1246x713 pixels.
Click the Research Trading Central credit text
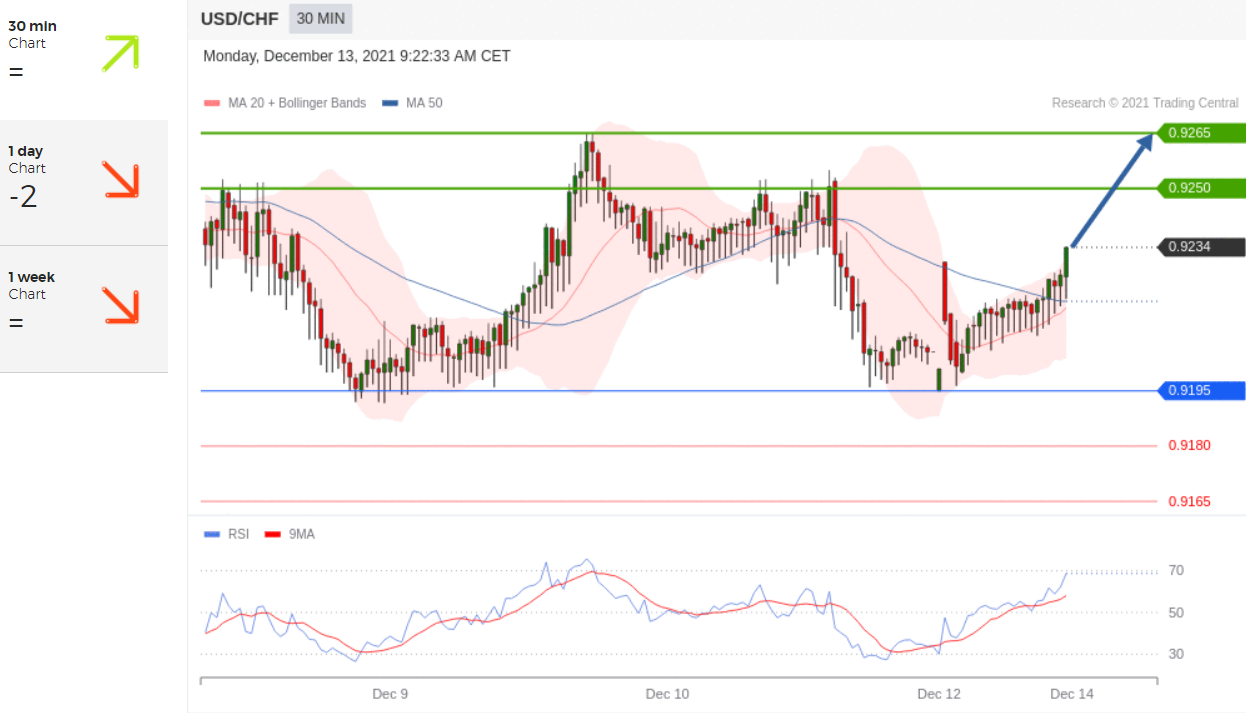tap(1145, 103)
